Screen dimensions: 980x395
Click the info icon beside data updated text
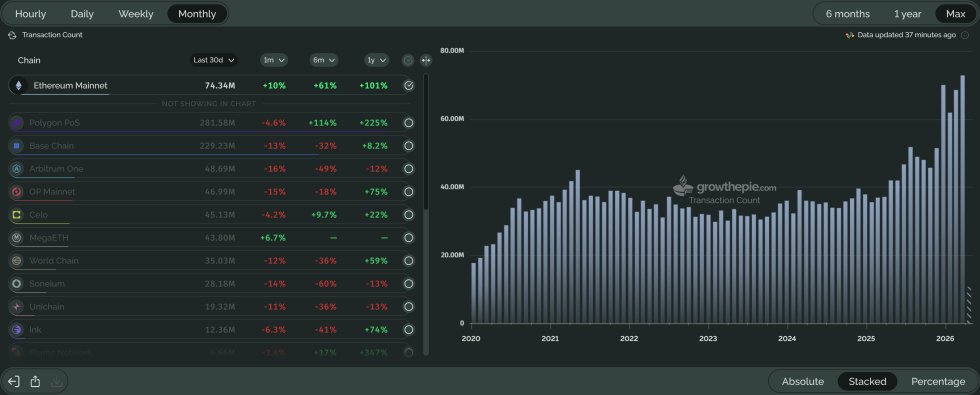click(x=965, y=35)
